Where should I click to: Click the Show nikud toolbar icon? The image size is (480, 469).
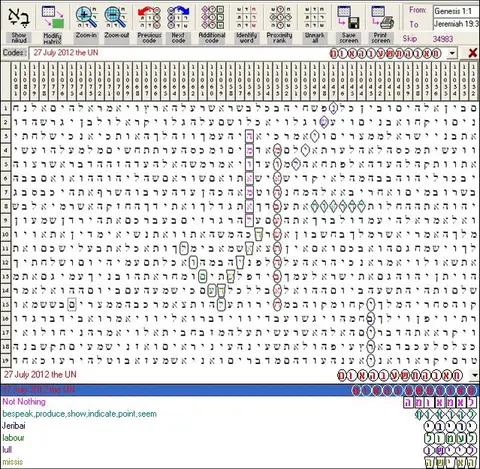pyautogui.click(x=19, y=17)
